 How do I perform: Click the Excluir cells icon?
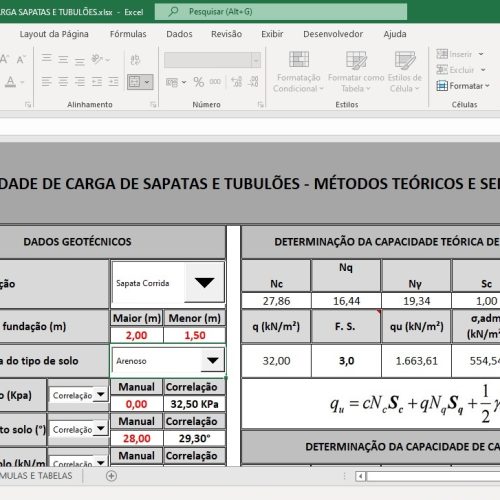tap(442, 70)
